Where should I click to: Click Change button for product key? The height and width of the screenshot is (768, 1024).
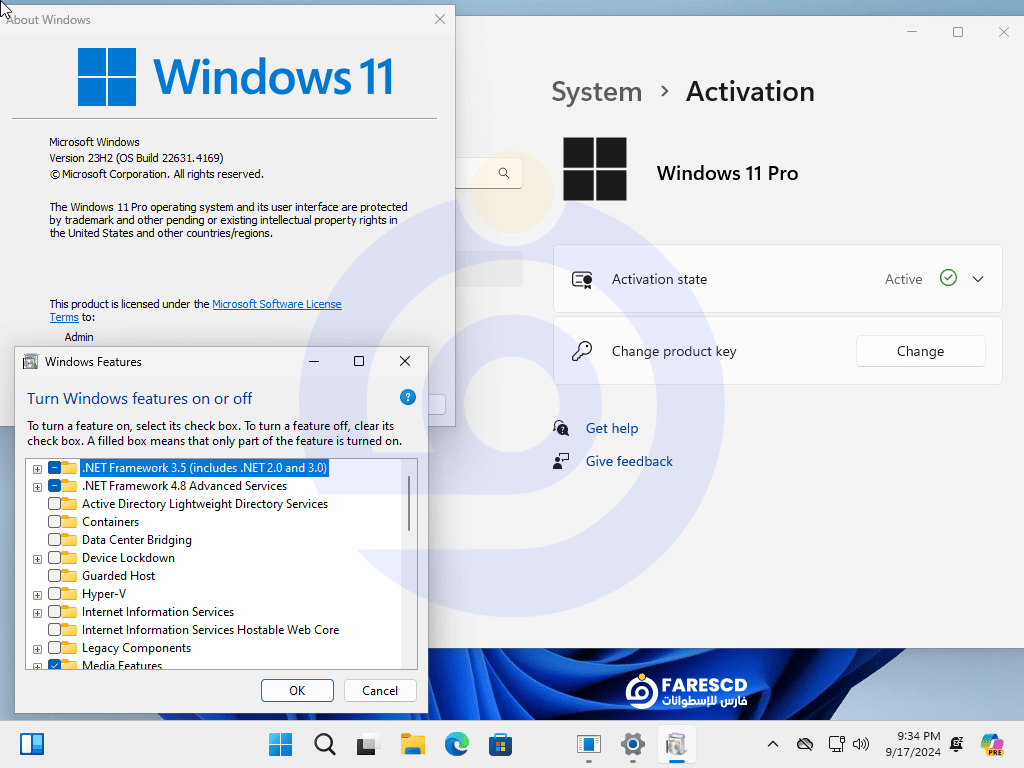[920, 351]
